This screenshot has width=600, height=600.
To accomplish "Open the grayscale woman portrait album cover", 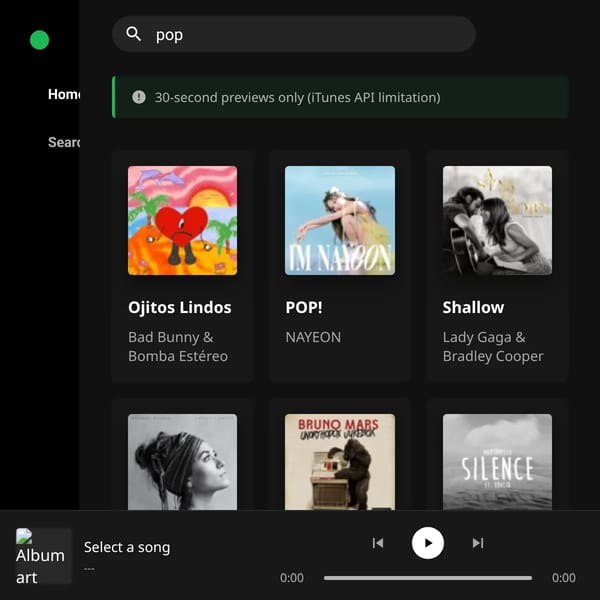I will pyautogui.click(x=183, y=462).
